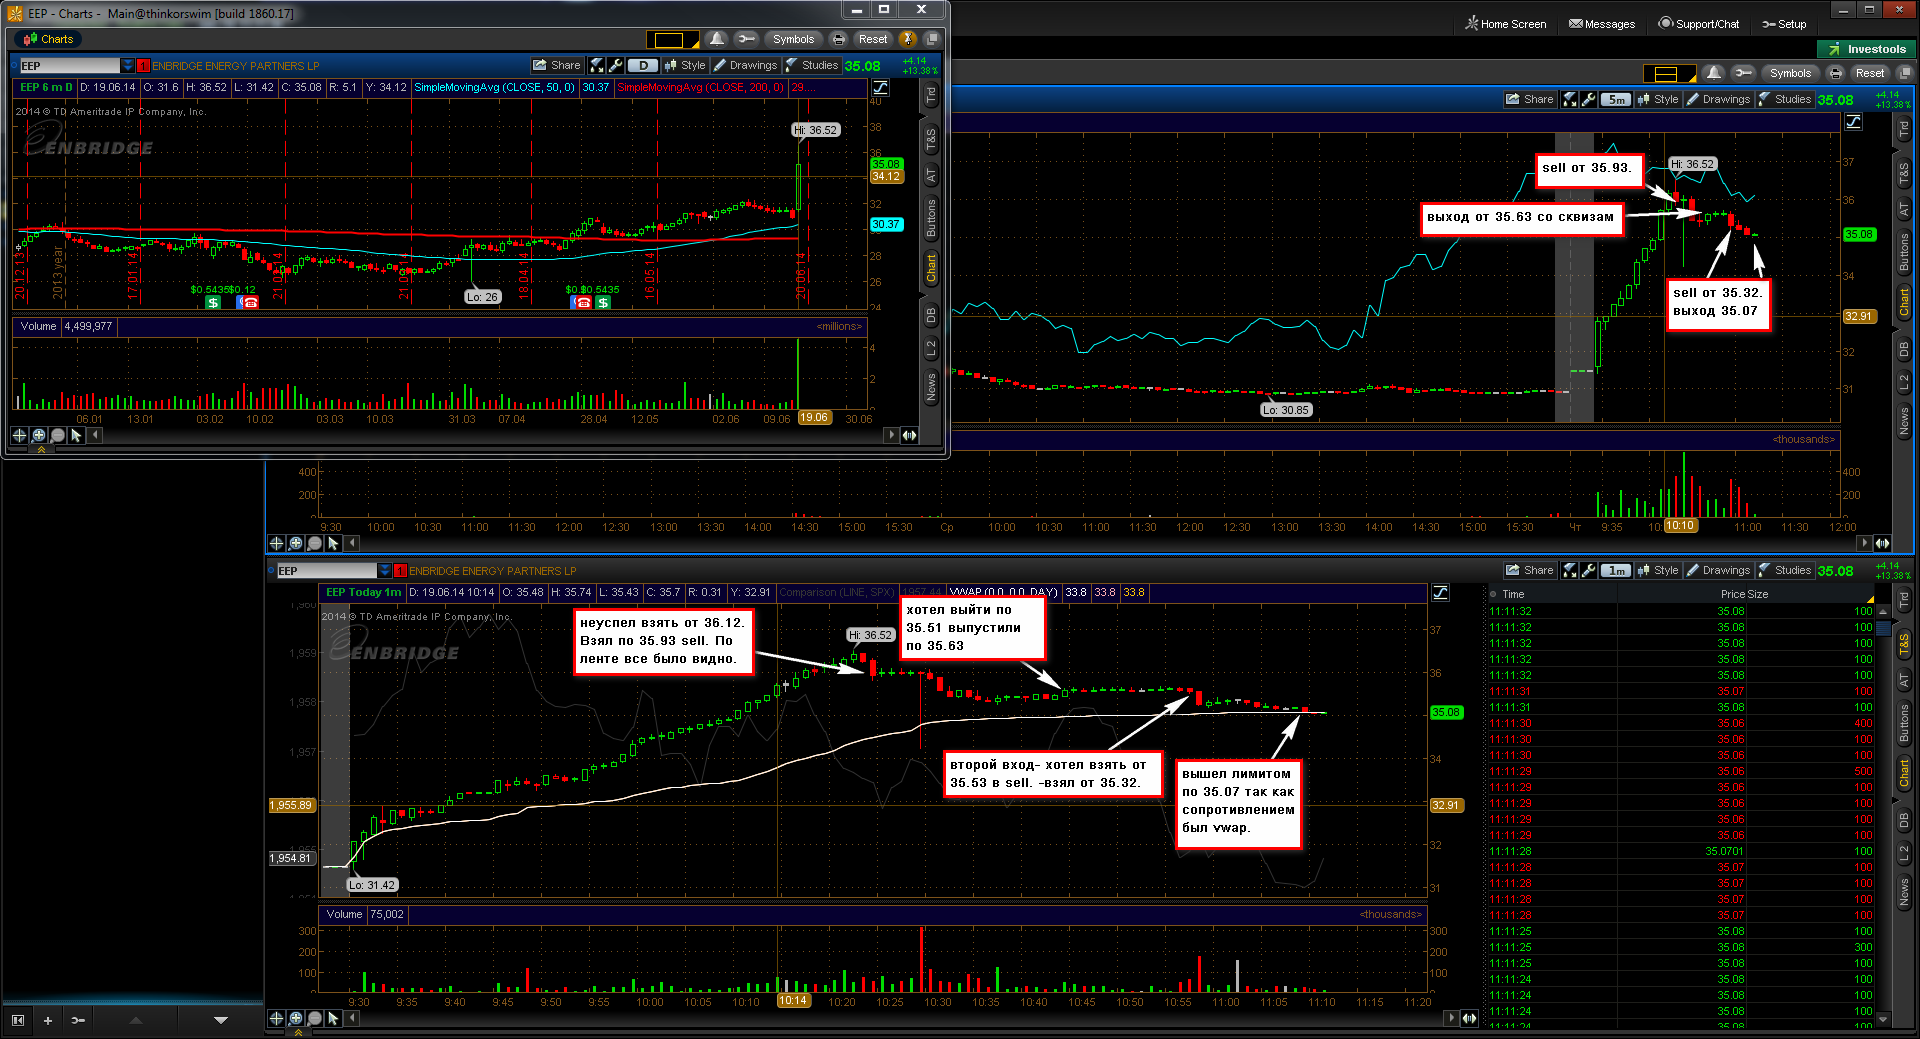
Task: Open Drawings menu on daily EEP chart
Action: [x=745, y=65]
